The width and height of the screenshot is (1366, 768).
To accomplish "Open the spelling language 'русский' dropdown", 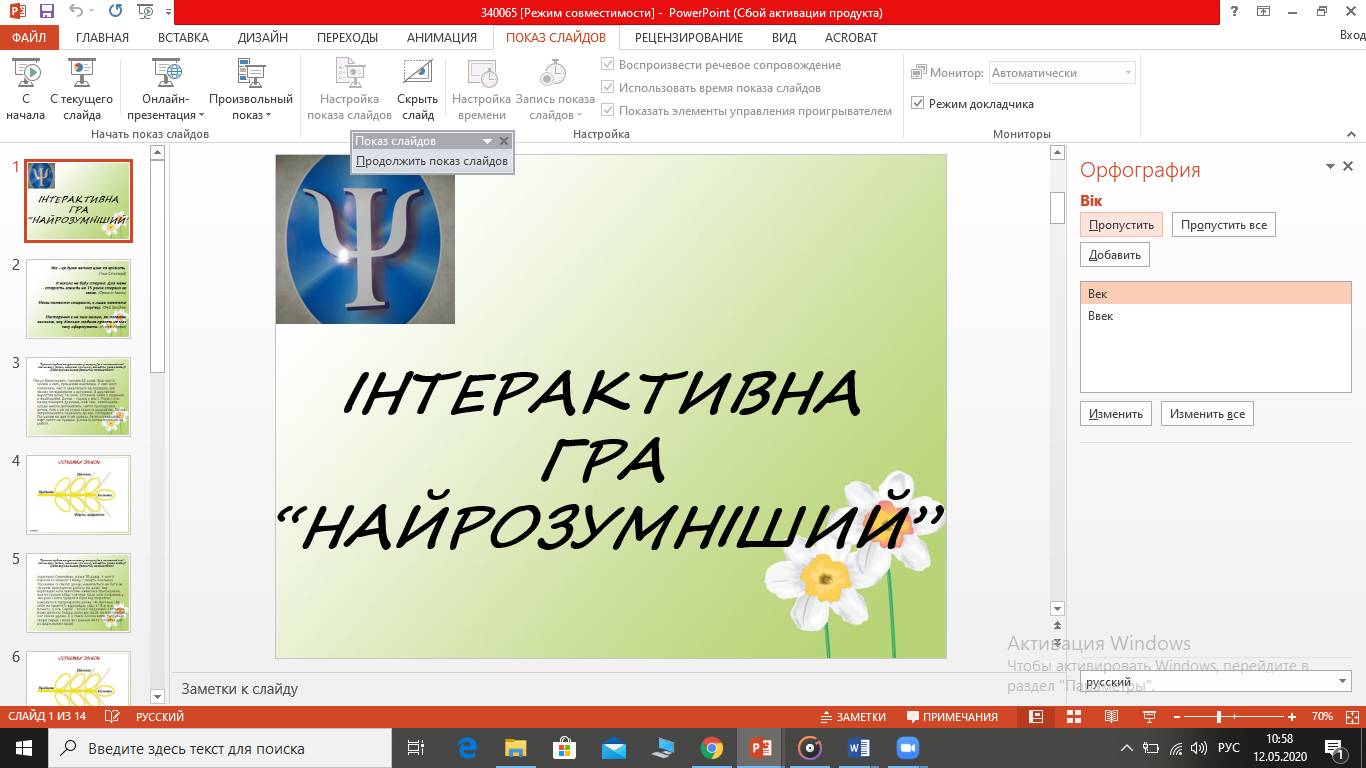I will (x=1215, y=682).
